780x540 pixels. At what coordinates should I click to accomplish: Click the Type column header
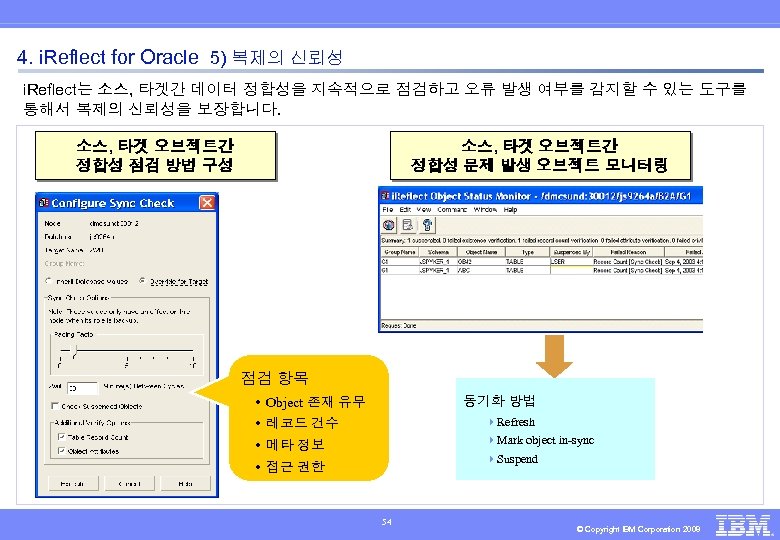(x=527, y=252)
